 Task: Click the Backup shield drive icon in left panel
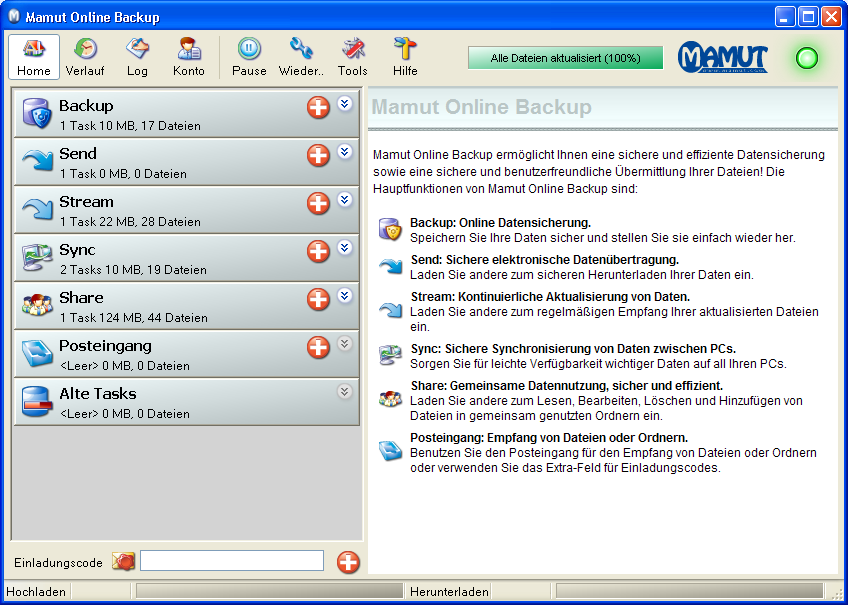[37, 113]
